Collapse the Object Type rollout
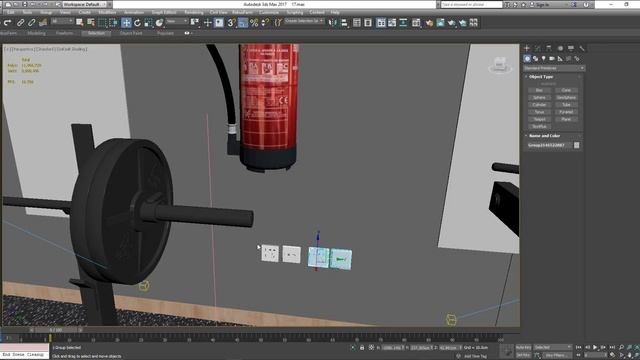Screen dimensions: 640x360 click(x=540, y=77)
